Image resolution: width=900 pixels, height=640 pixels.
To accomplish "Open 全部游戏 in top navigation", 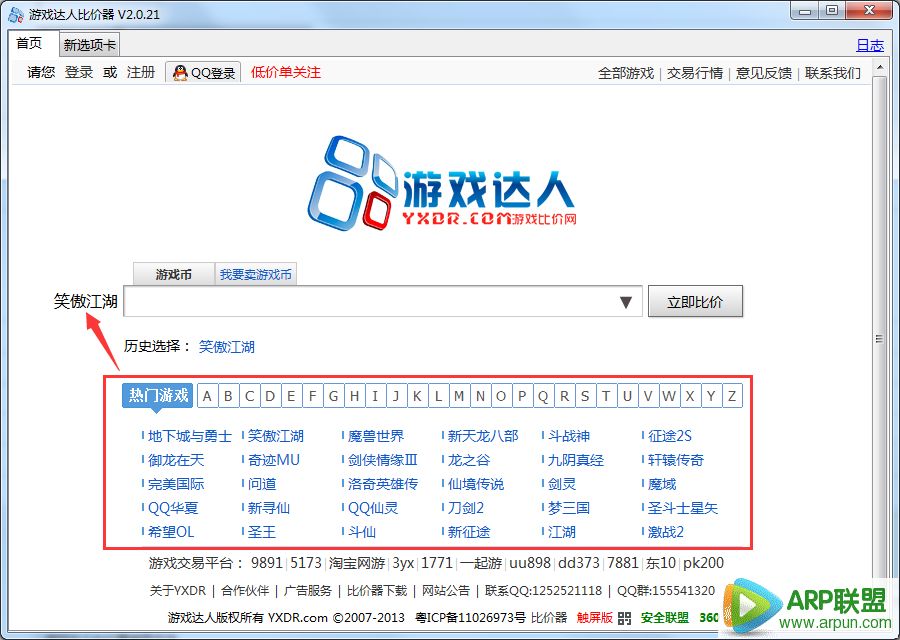I will [626, 73].
